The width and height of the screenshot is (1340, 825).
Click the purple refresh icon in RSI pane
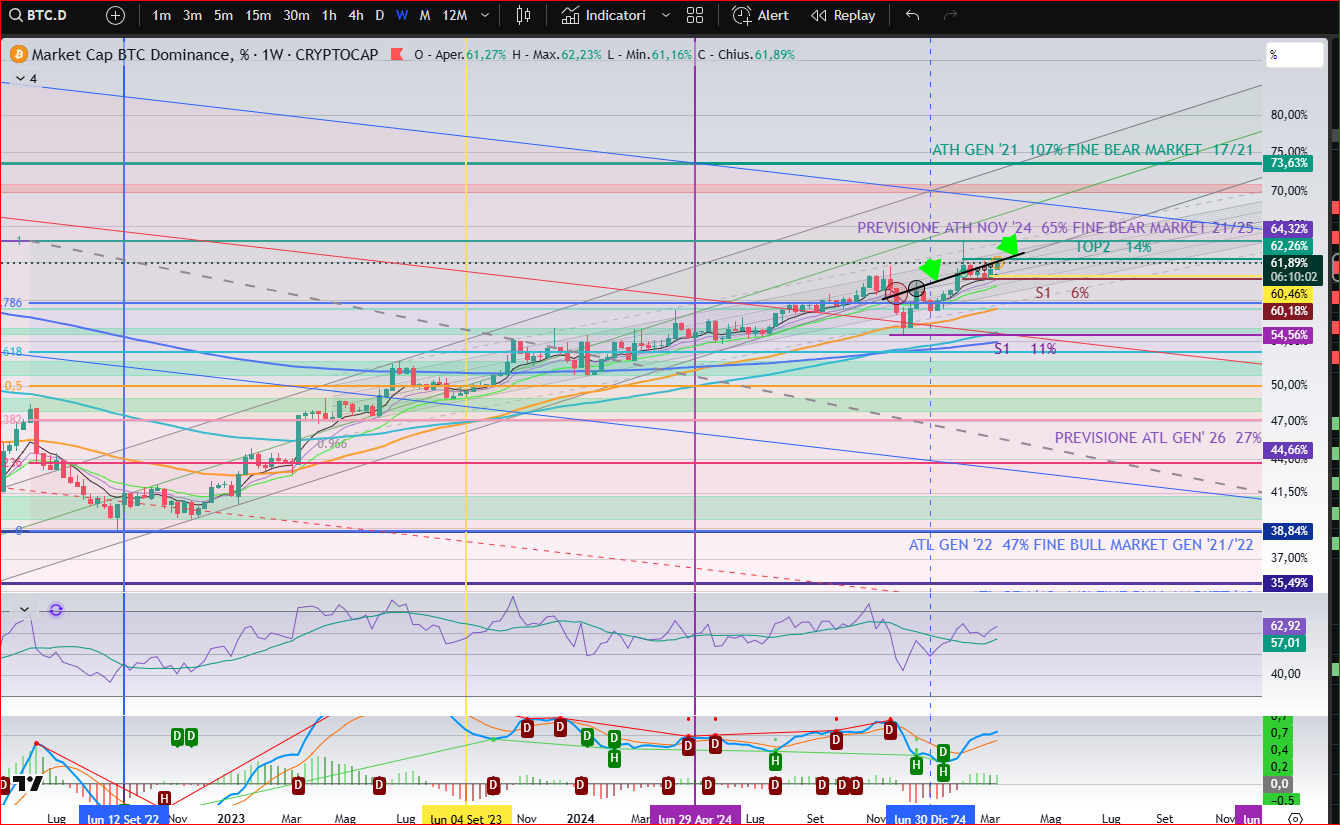[x=56, y=610]
